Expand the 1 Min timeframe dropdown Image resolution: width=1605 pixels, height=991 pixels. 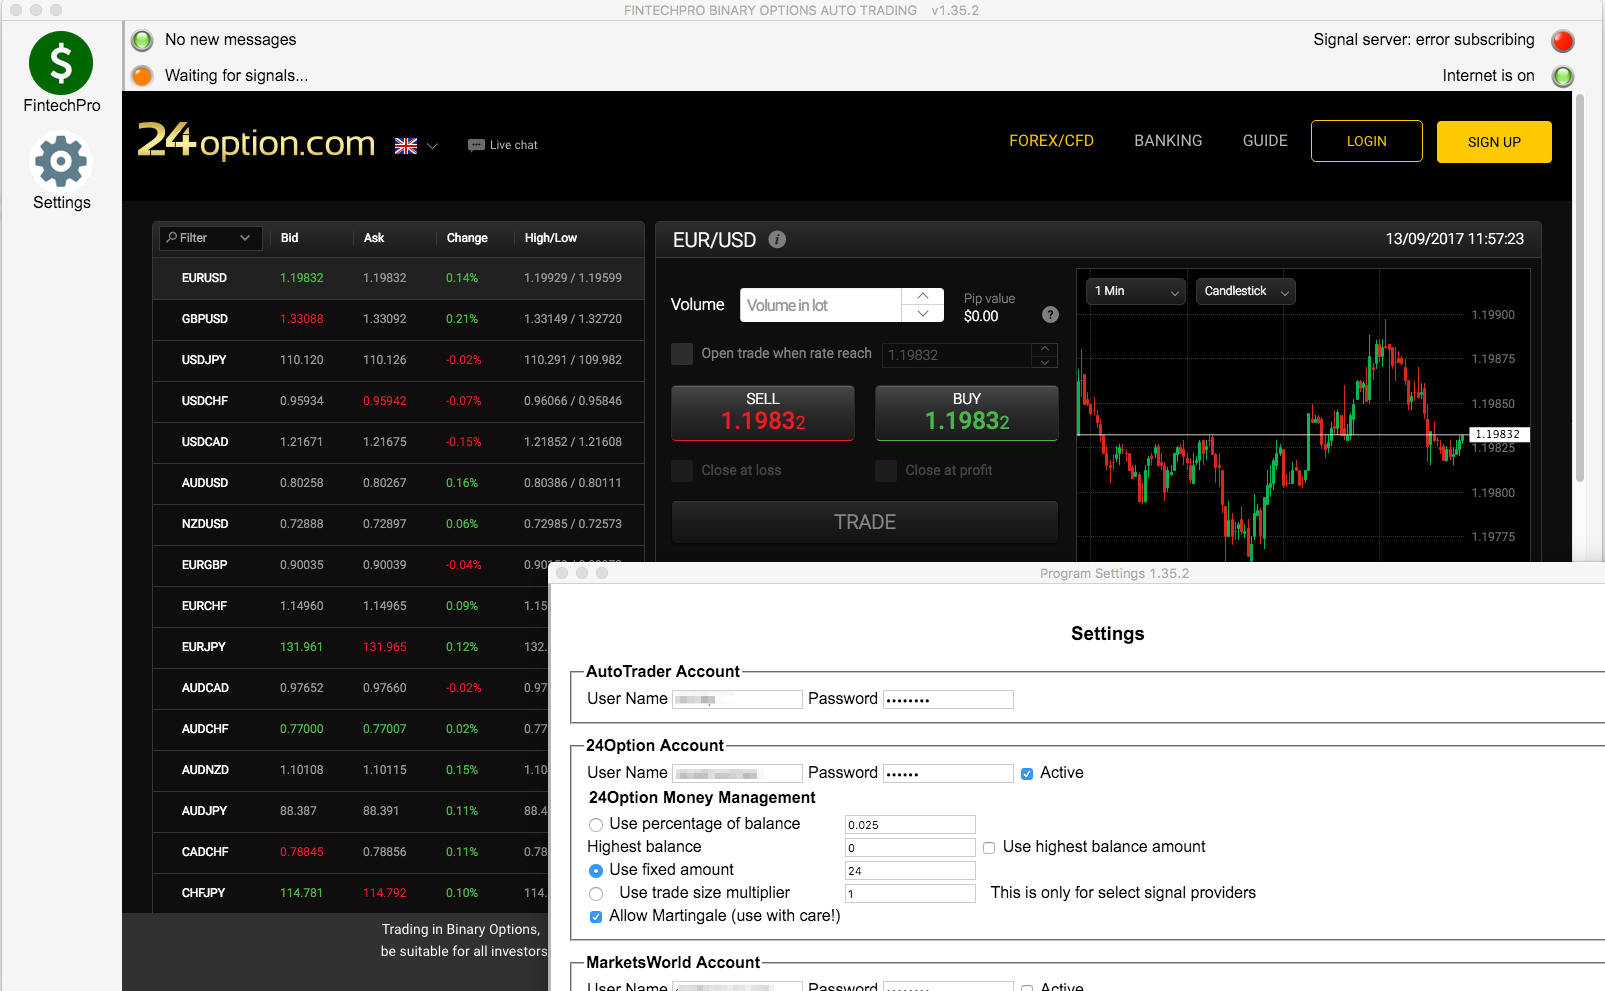pyautogui.click(x=1136, y=291)
